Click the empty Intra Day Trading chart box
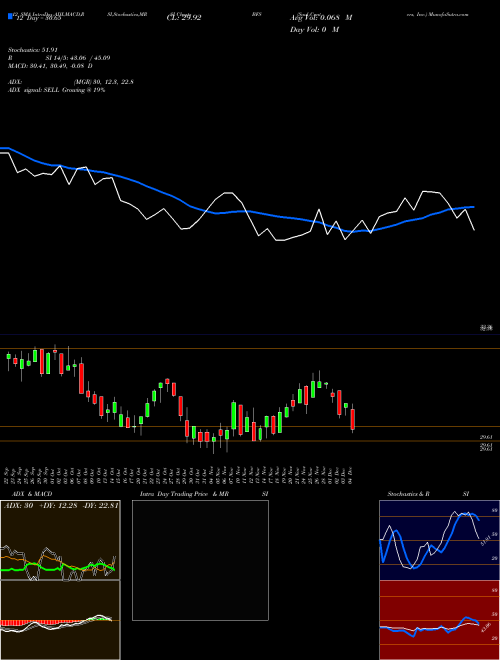Screen dimensions: 500x660 [200, 560]
